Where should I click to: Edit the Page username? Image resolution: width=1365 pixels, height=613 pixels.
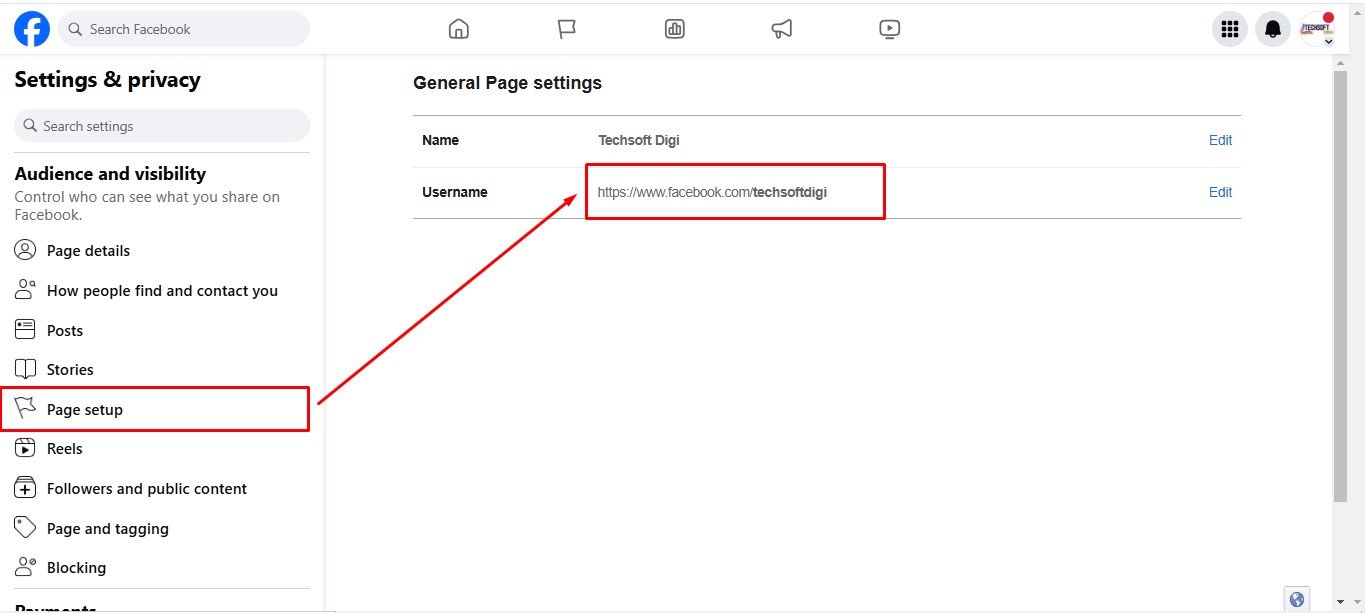coord(1220,192)
